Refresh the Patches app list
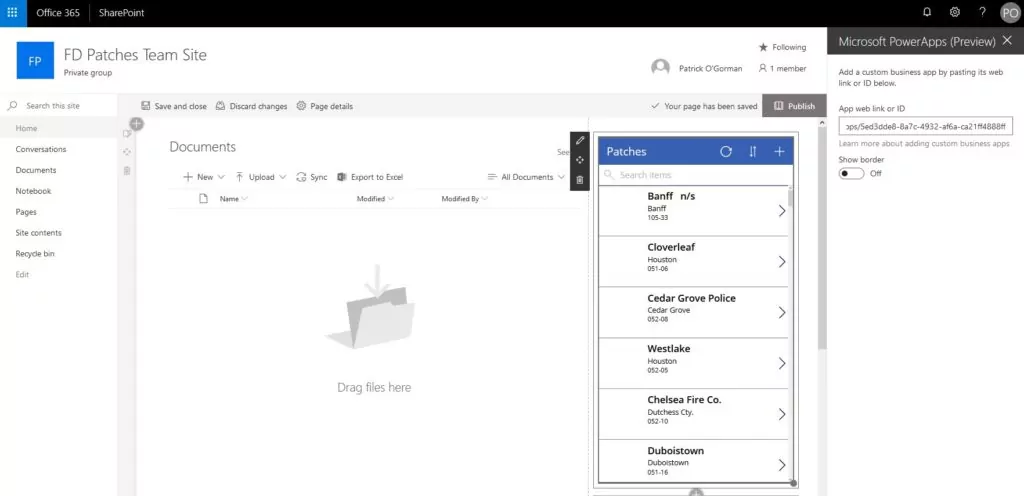This screenshot has height=496, width=1024. pyautogui.click(x=726, y=151)
